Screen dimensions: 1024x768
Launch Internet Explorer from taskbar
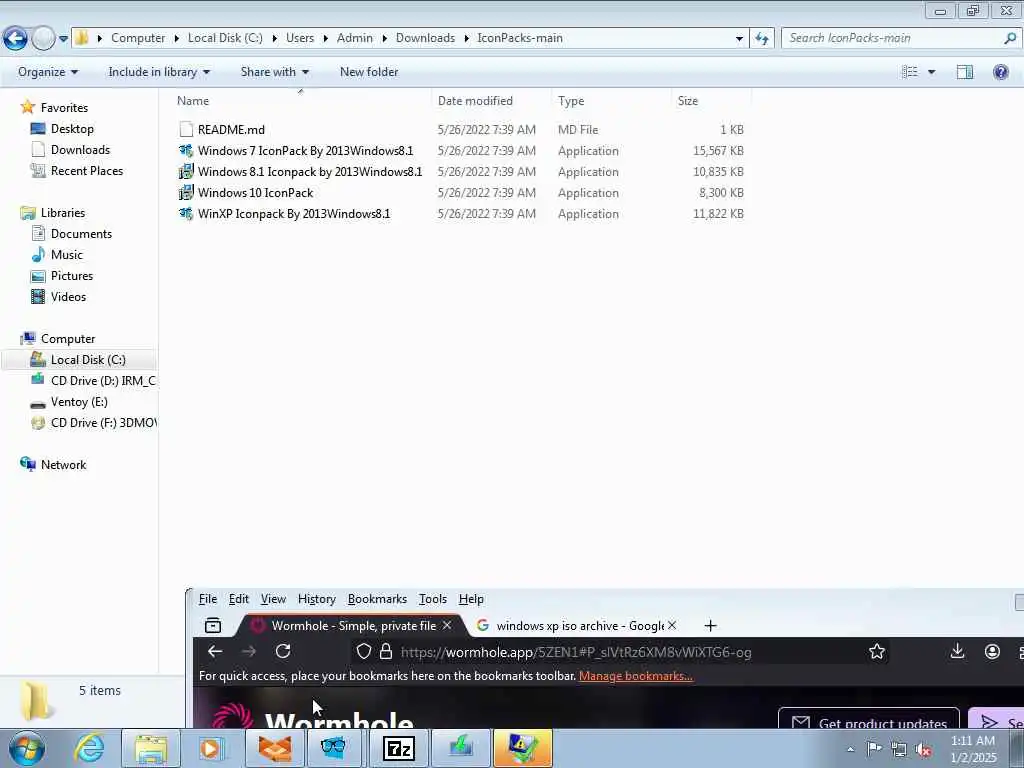coord(89,748)
